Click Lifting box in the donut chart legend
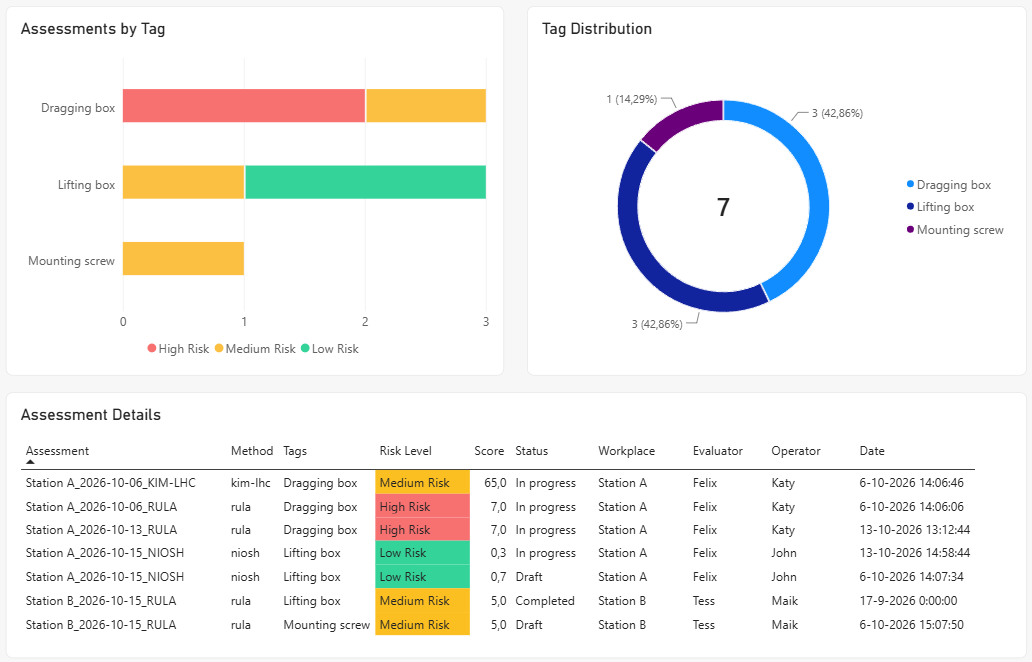The height and width of the screenshot is (662, 1032). click(x=940, y=207)
